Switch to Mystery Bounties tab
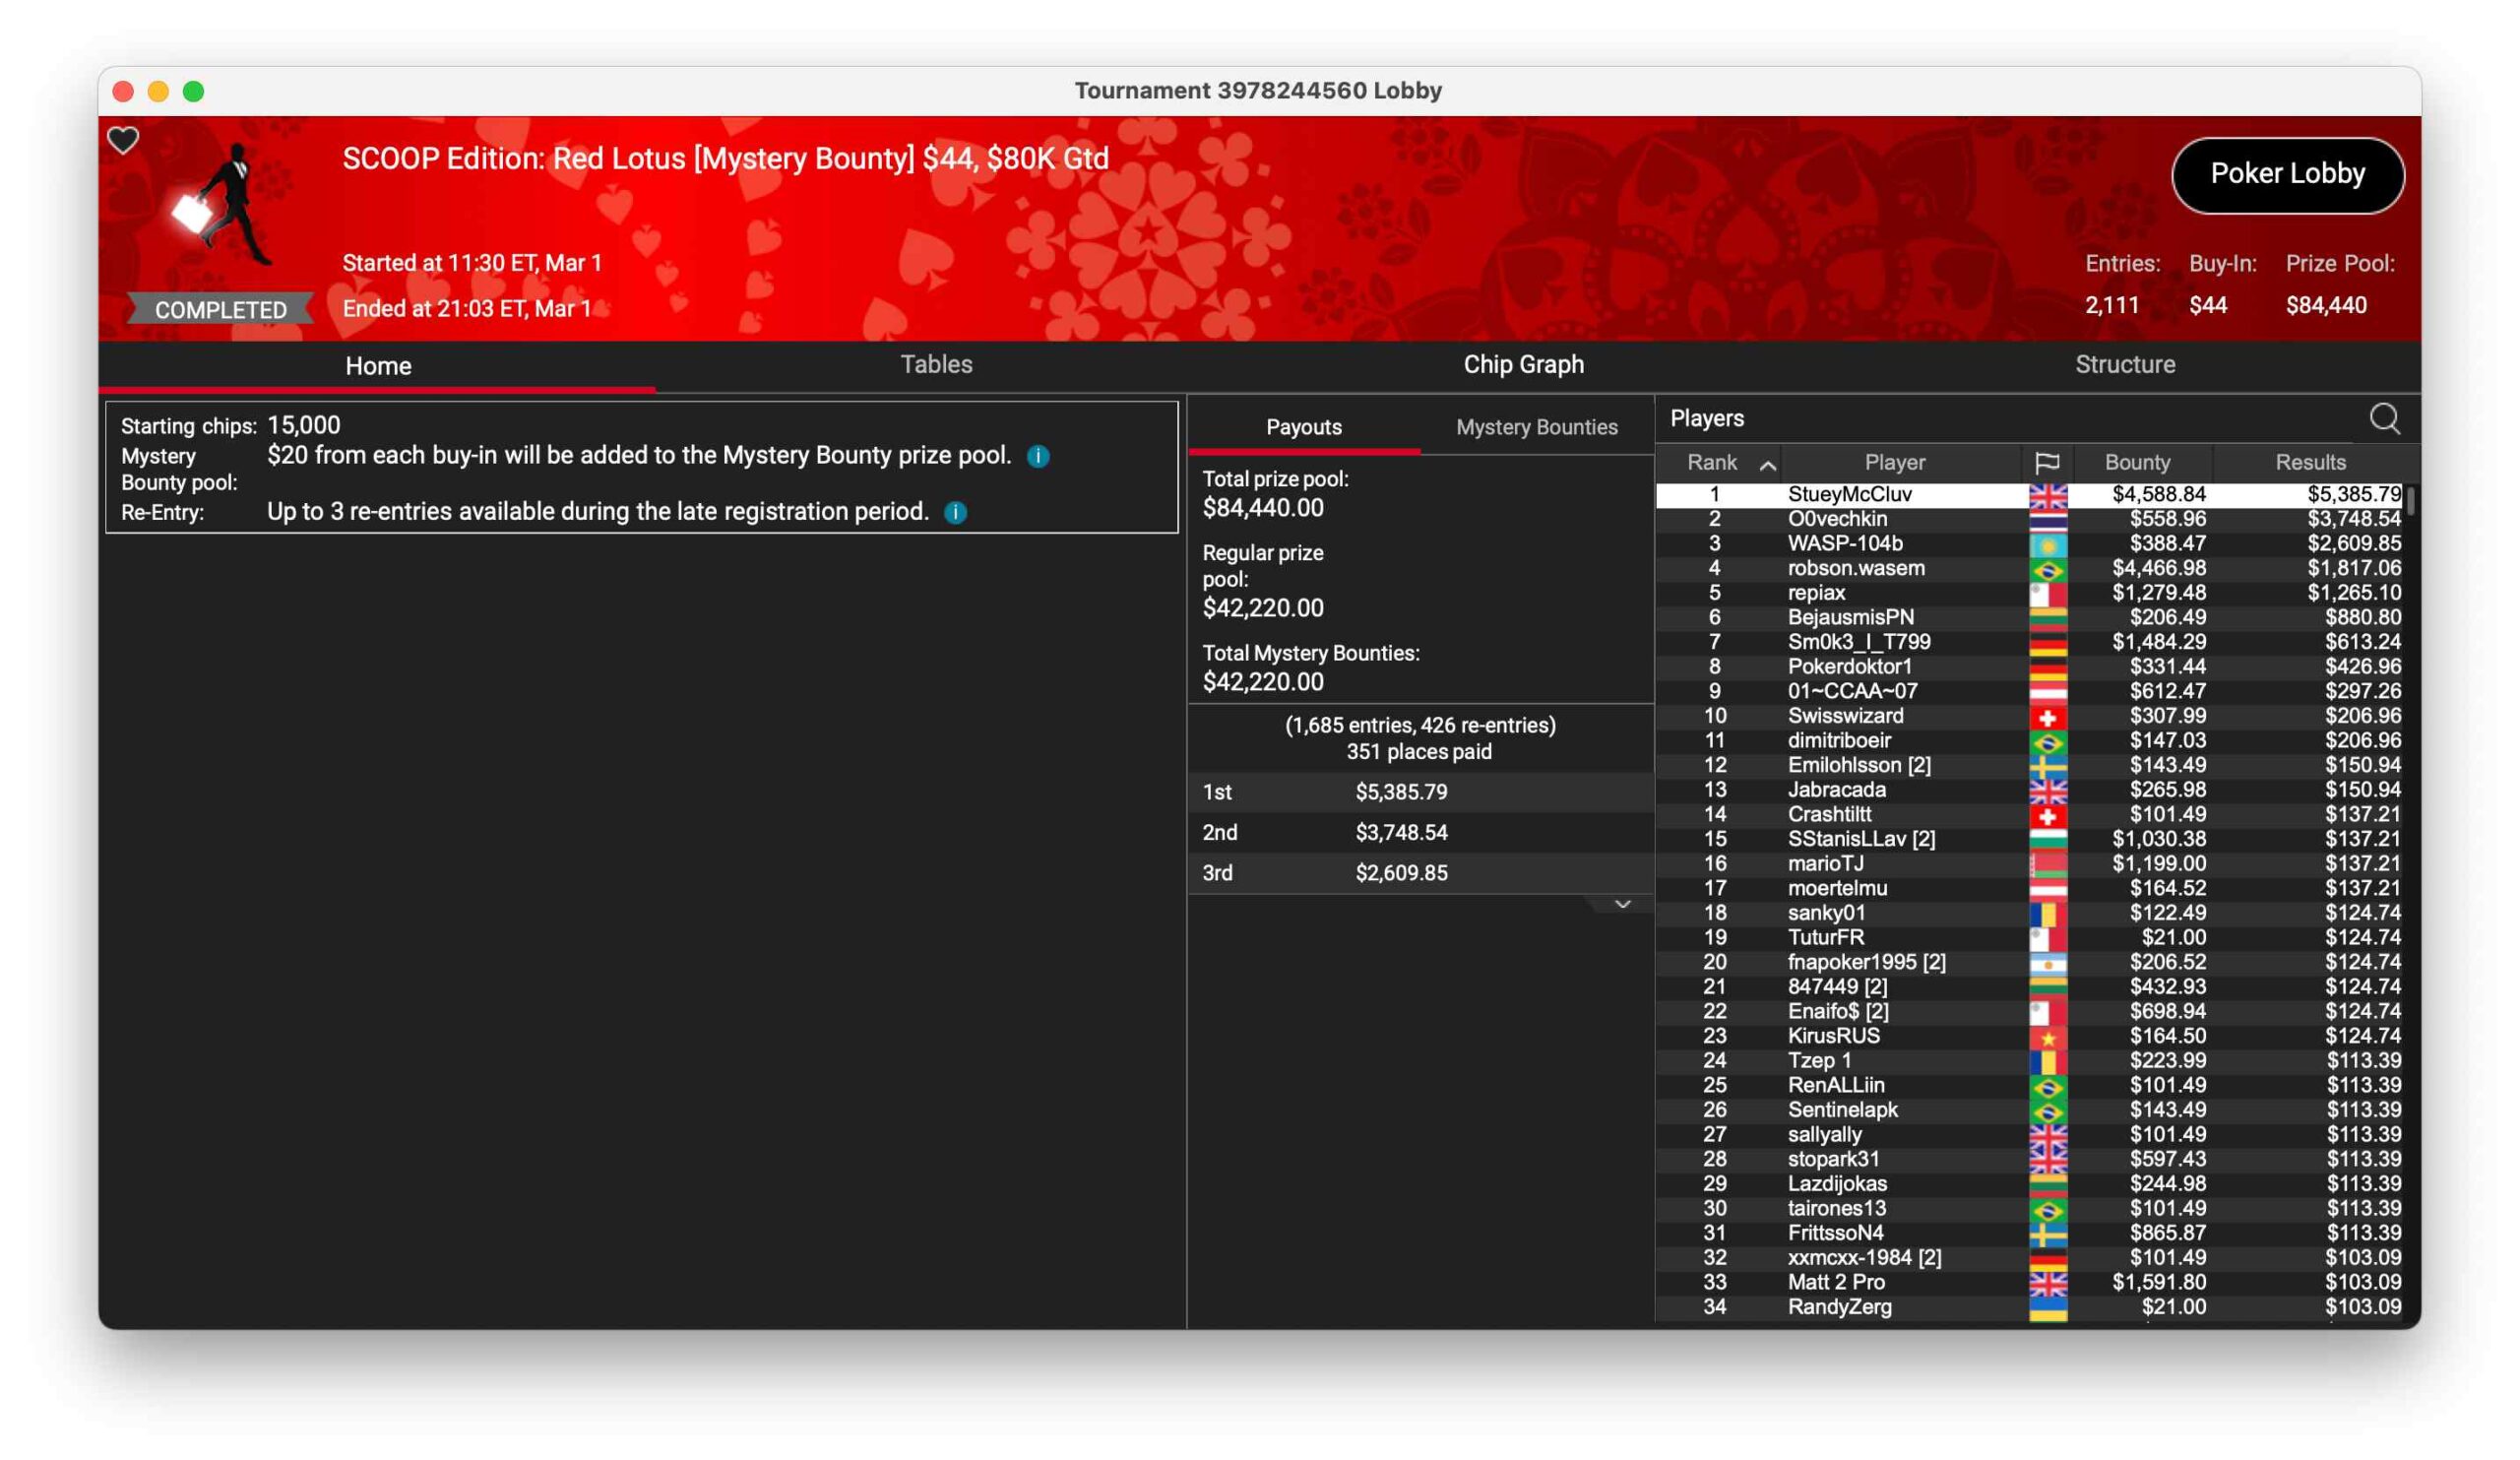2520x1460 pixels. tap(1536, 427)
